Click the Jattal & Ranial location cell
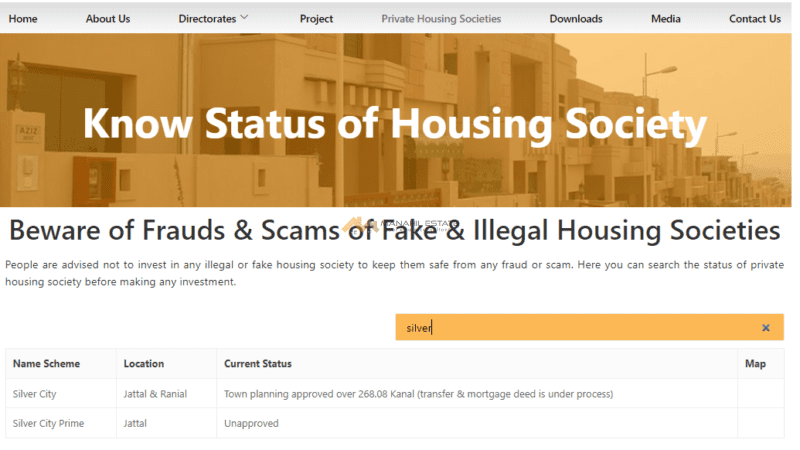The height and width of the screenshot is (450, 800). 155,394
